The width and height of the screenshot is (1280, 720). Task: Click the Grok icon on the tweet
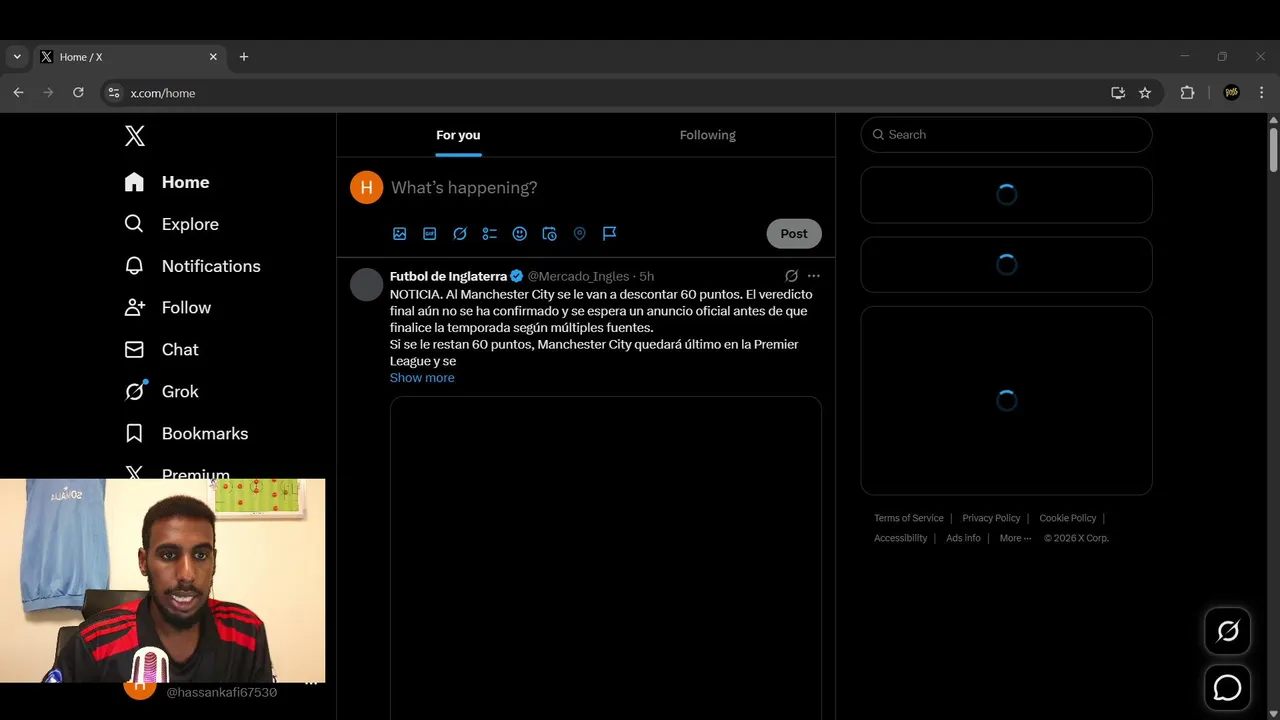791,276
